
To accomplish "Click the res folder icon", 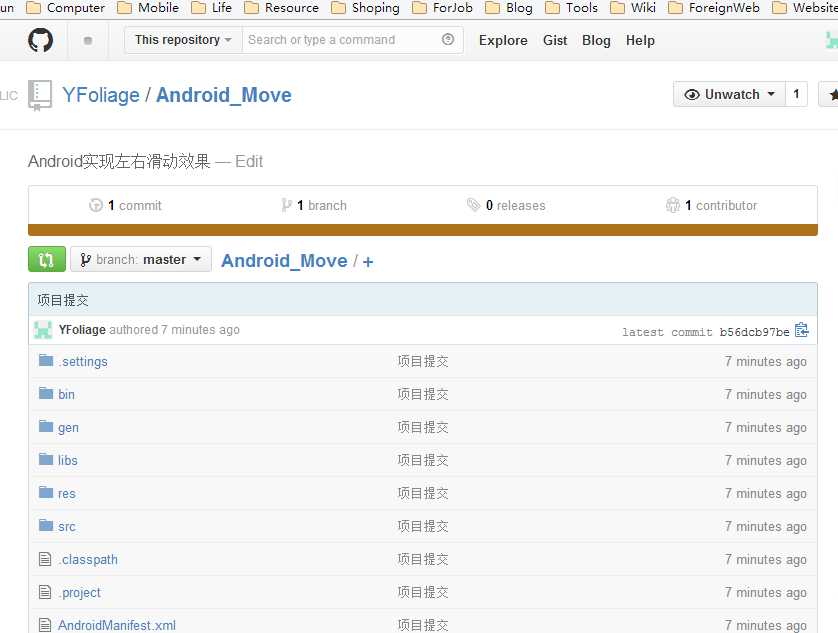I will 46,492.
